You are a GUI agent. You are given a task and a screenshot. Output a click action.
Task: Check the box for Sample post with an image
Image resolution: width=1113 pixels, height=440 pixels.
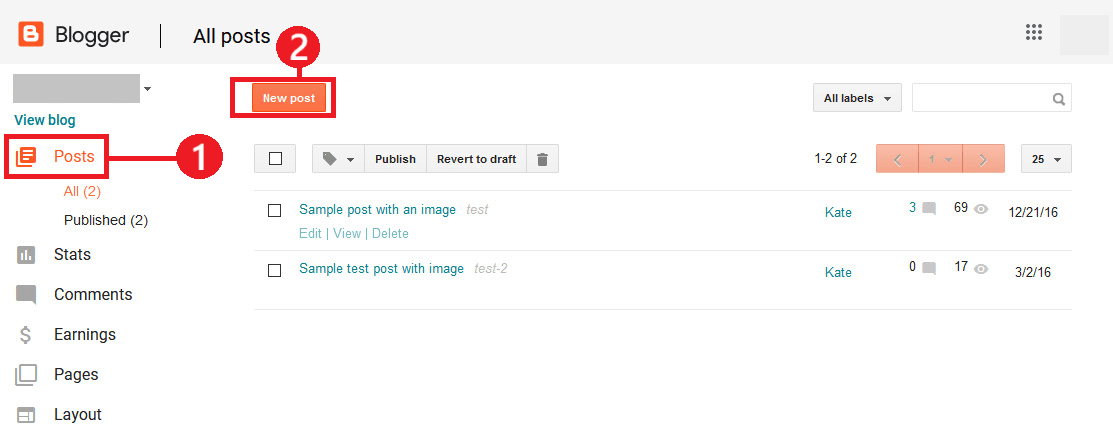pyautogui.click(x=275, y=211)
